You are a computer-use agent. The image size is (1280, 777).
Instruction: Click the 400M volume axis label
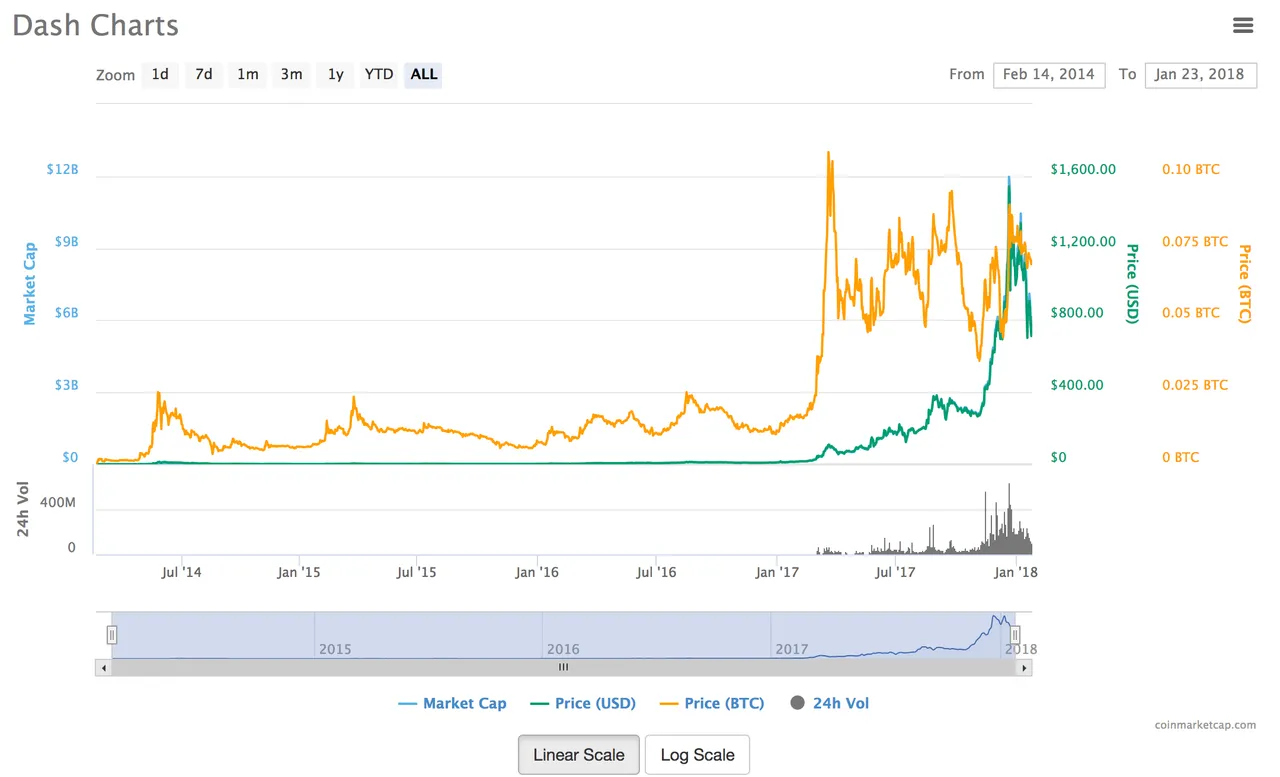click(x=57, y=502)
